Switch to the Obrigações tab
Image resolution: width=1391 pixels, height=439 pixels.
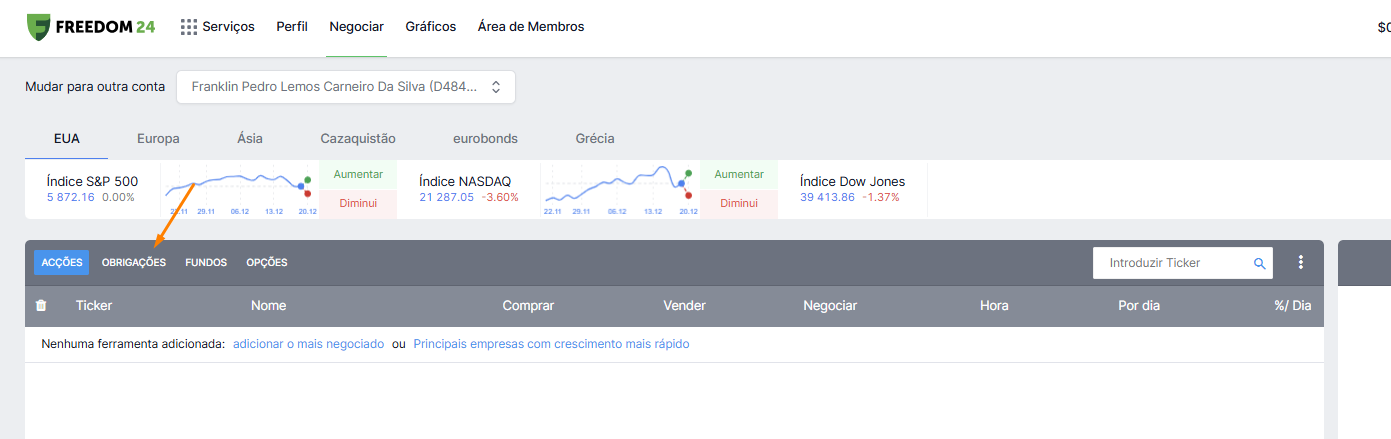[134, 262]
